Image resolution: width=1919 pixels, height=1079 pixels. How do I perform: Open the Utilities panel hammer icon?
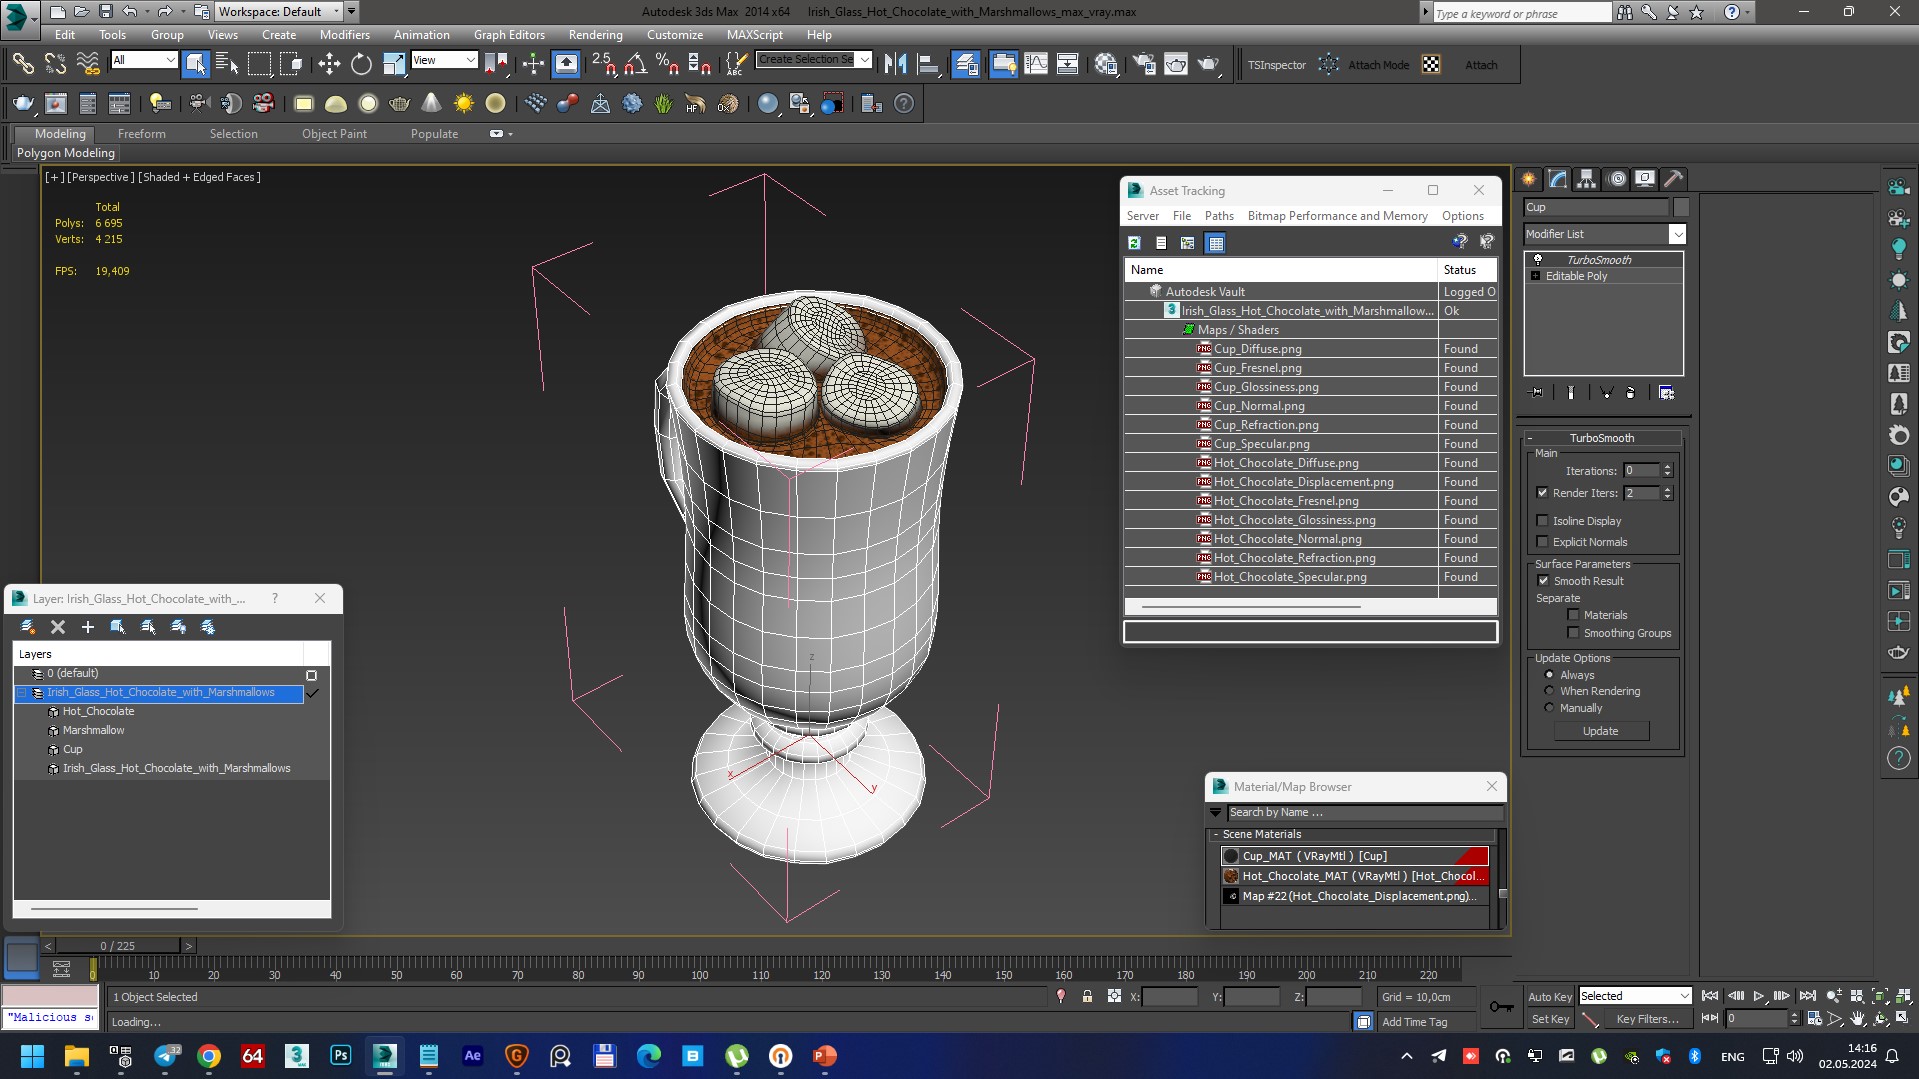pyautogui.click(x=1673, y=179)
